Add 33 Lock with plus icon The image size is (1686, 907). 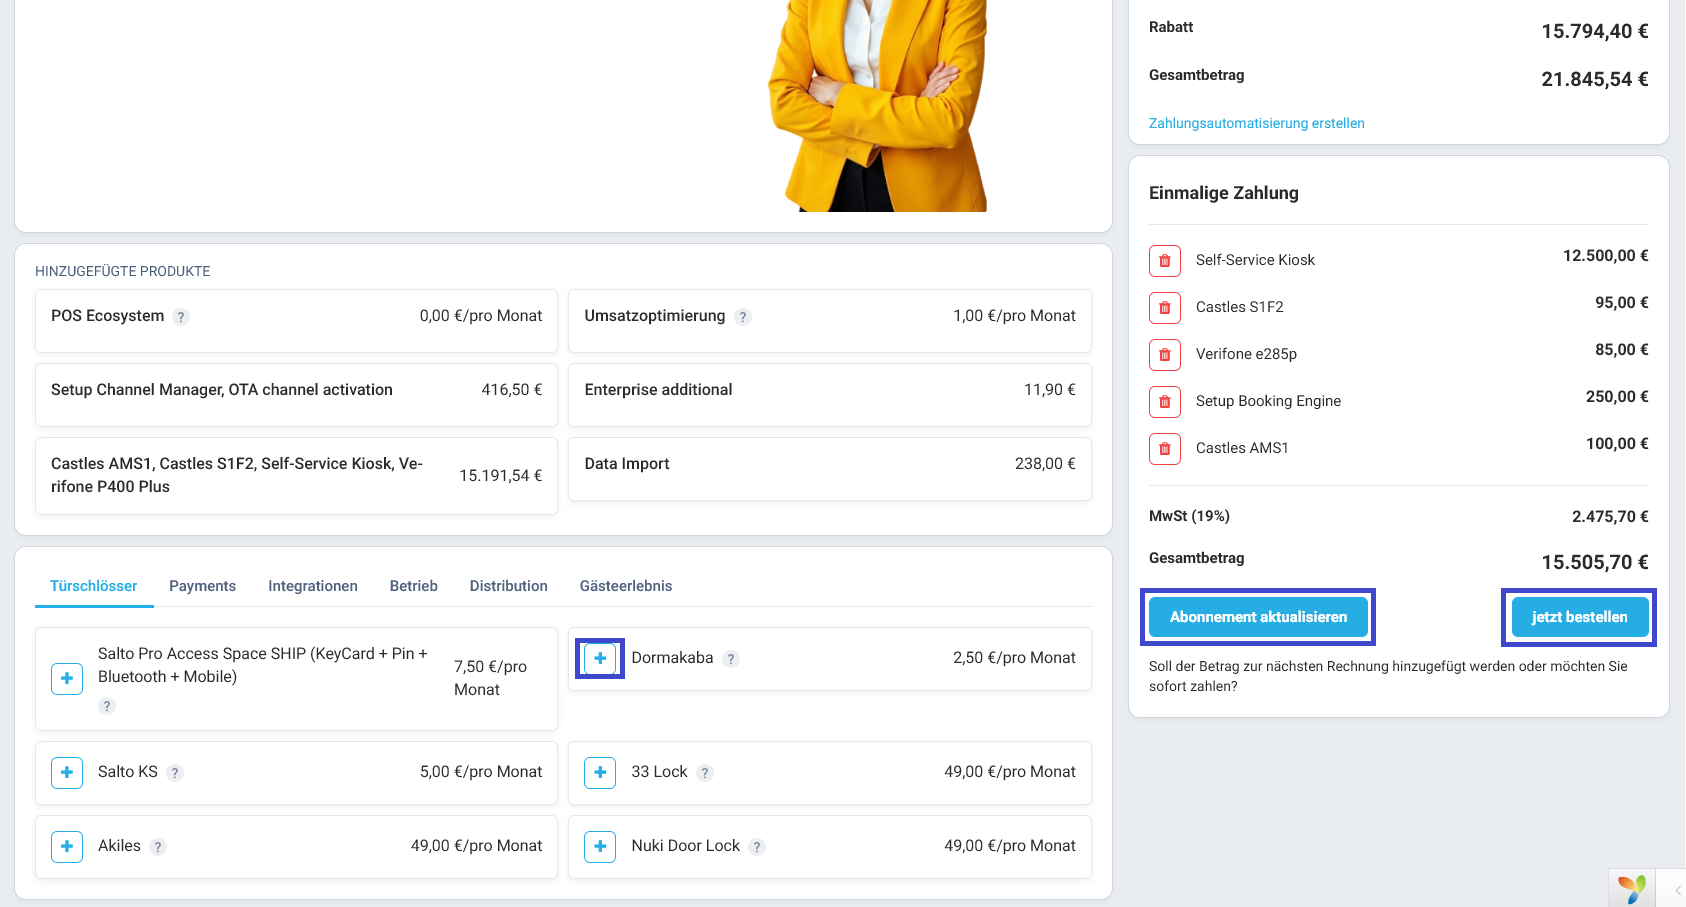600,772
